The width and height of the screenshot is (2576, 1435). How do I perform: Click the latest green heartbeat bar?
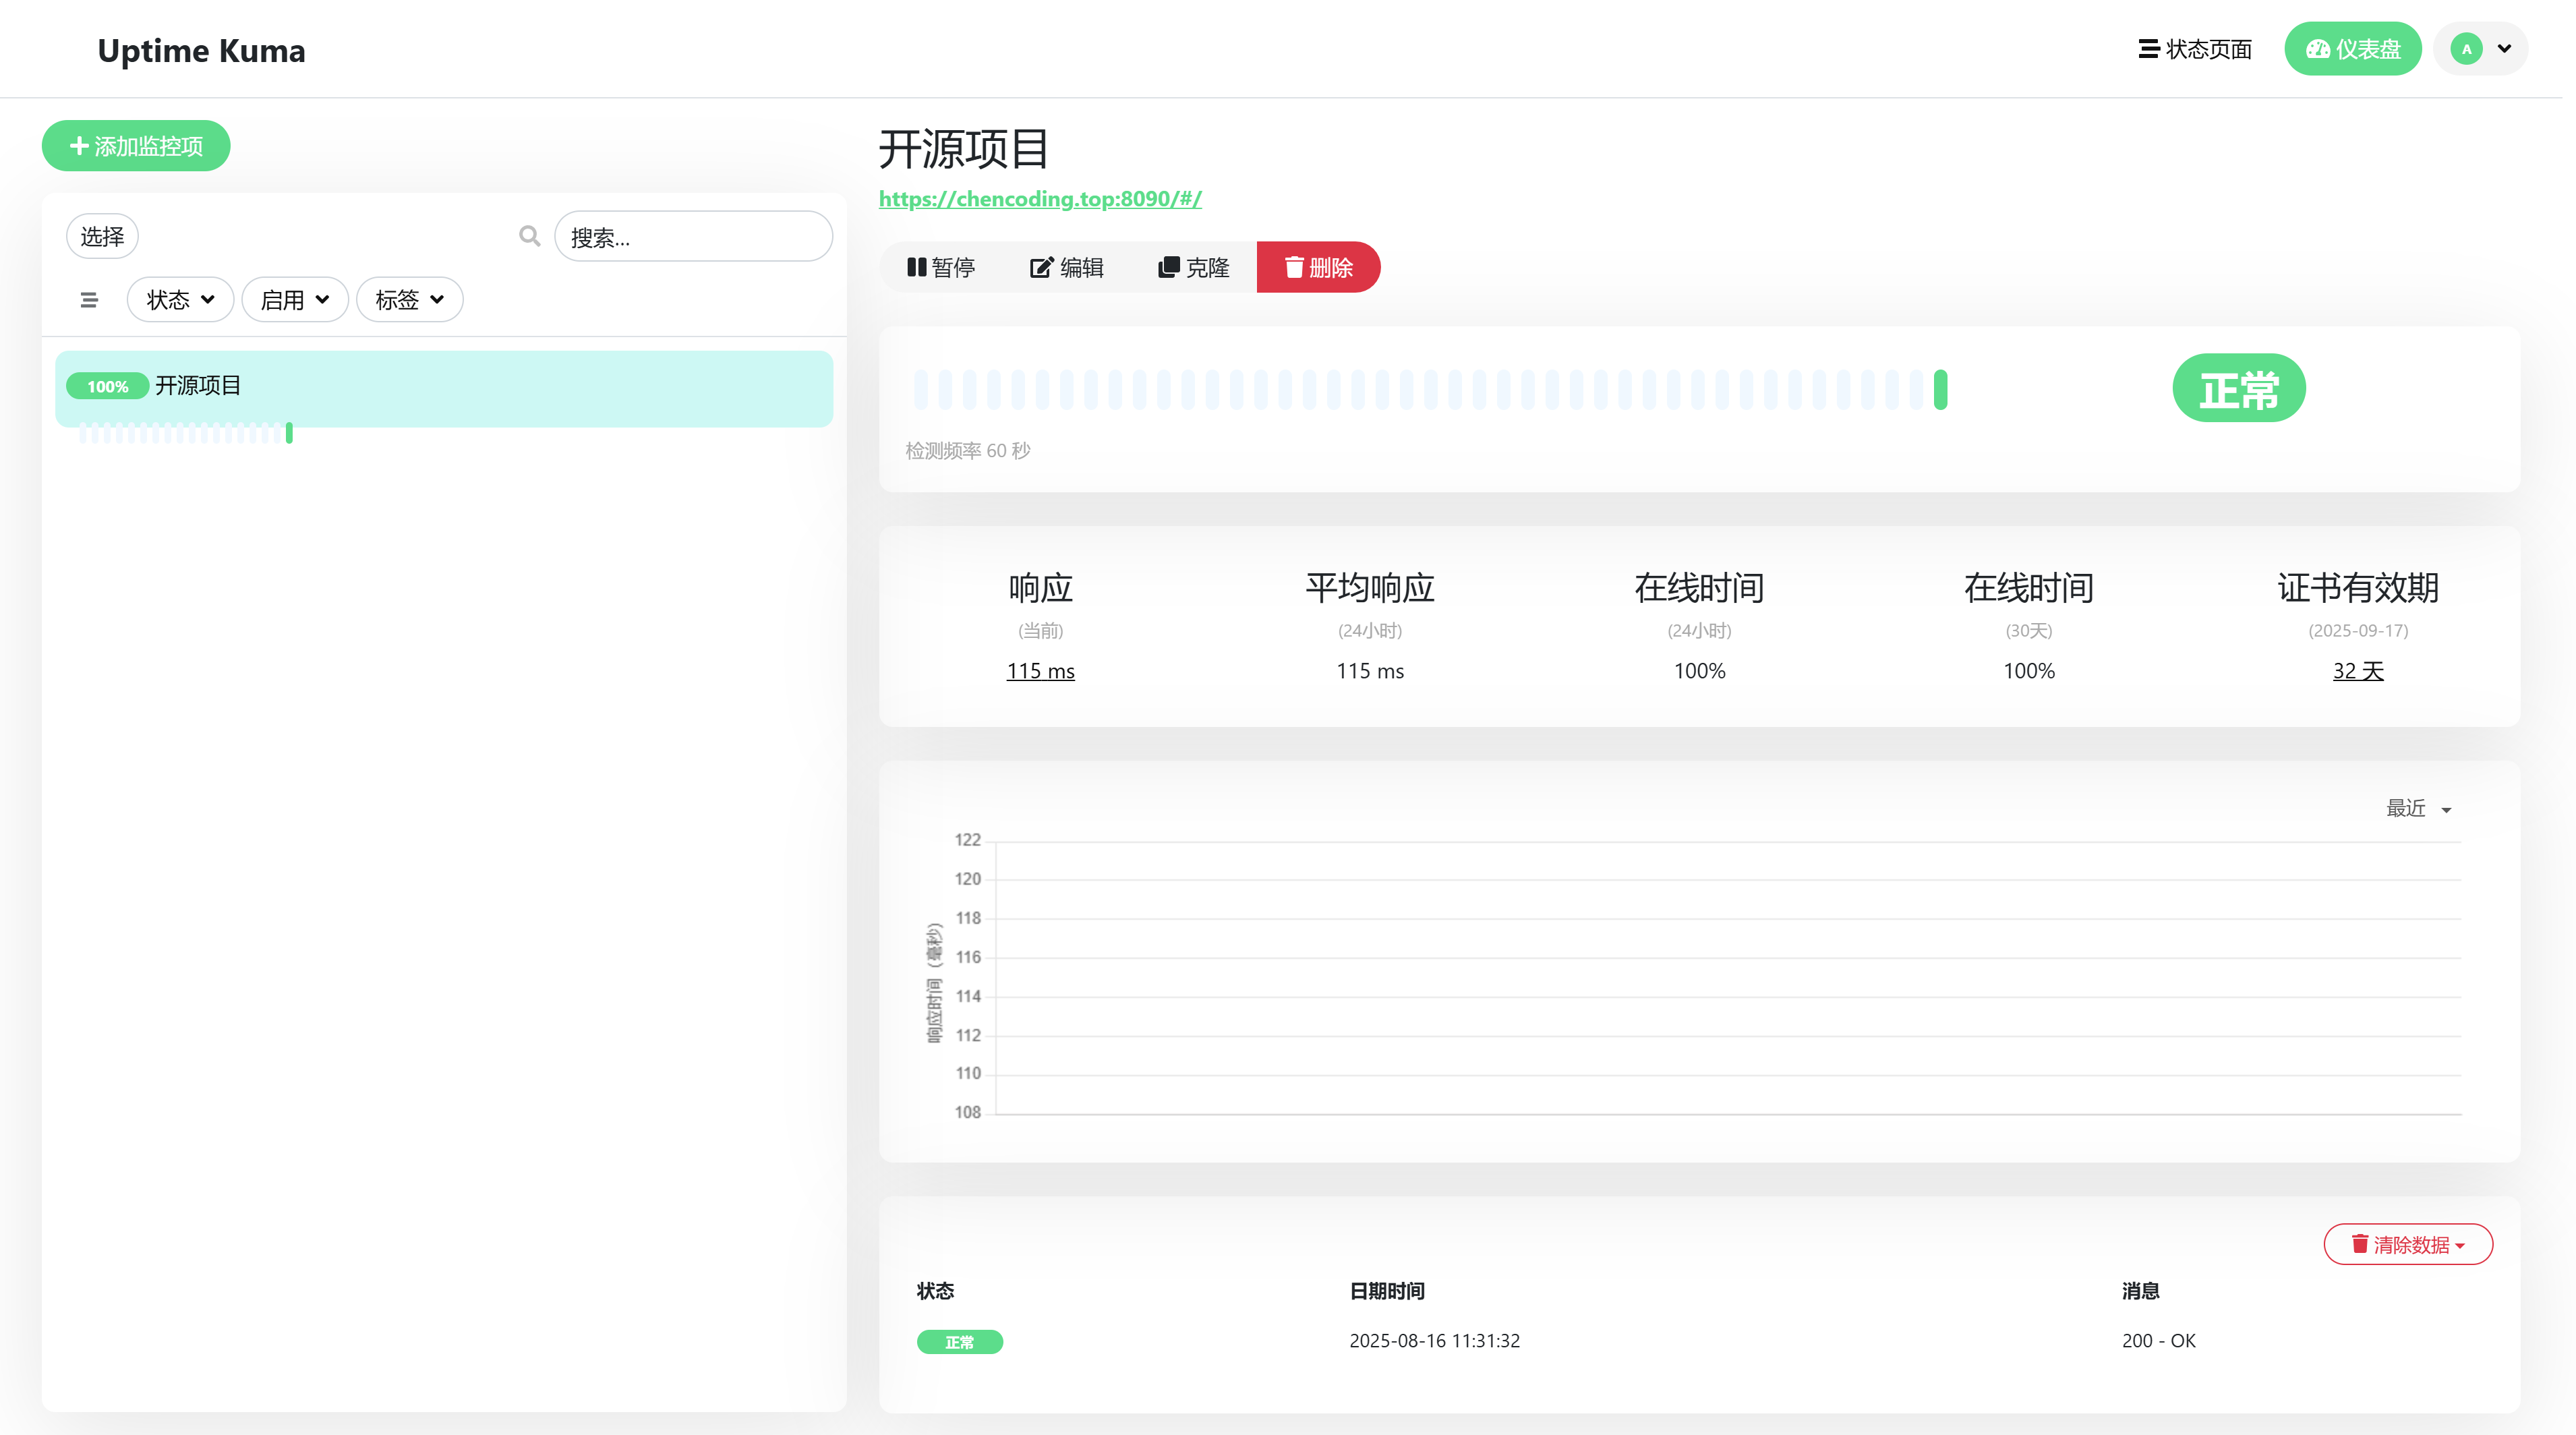tap(1940, 389)
